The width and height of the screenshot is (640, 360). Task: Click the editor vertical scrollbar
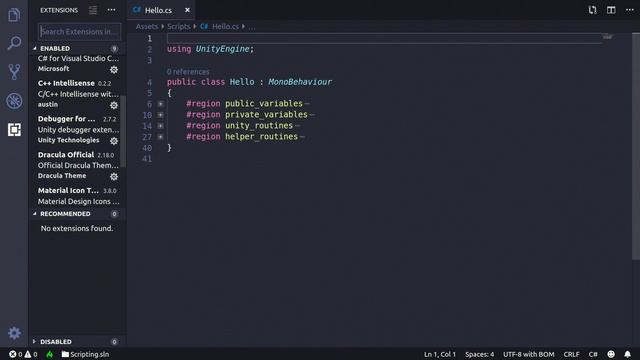pos(636,146)
